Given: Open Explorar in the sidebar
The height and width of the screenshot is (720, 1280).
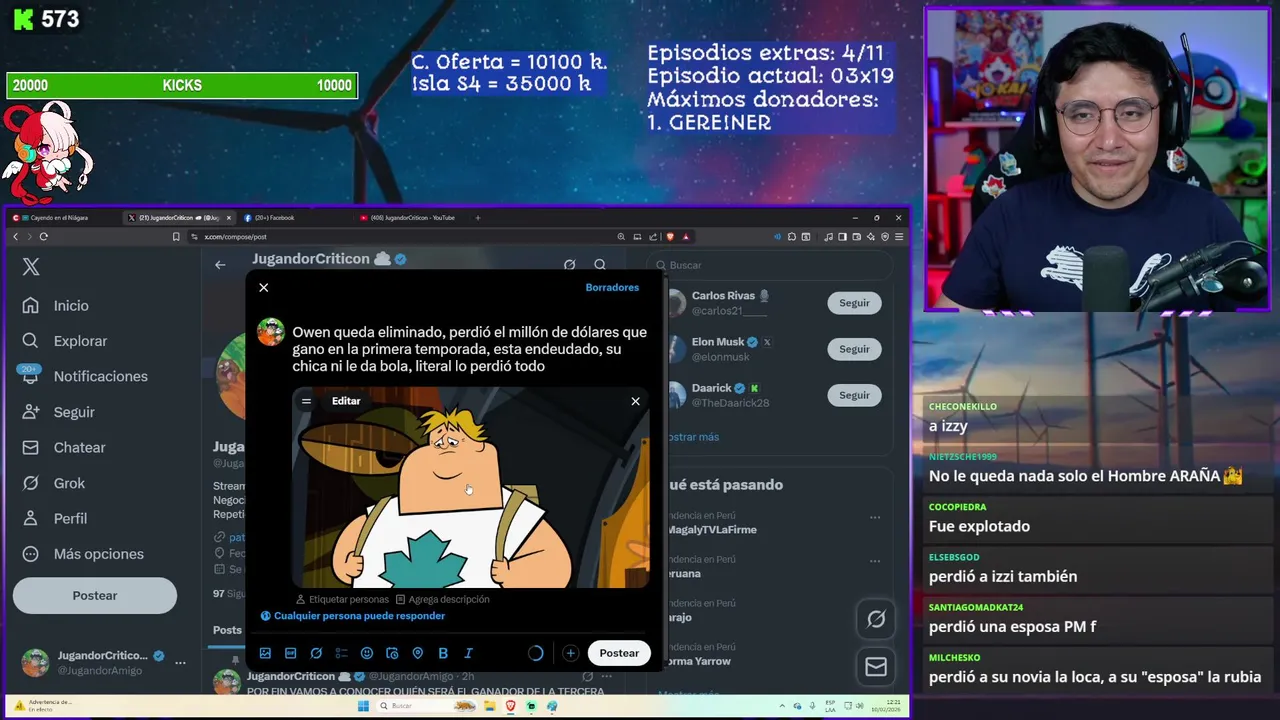Looking at the screenshot, I should pyautogui.click(x=65, y=341).
